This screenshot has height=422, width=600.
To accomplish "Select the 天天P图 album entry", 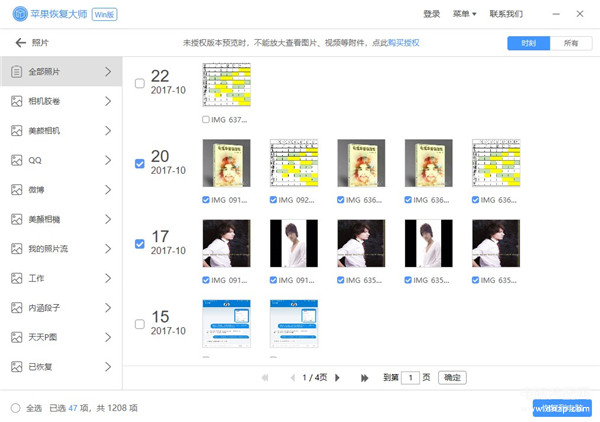I will tap(61, 337).
